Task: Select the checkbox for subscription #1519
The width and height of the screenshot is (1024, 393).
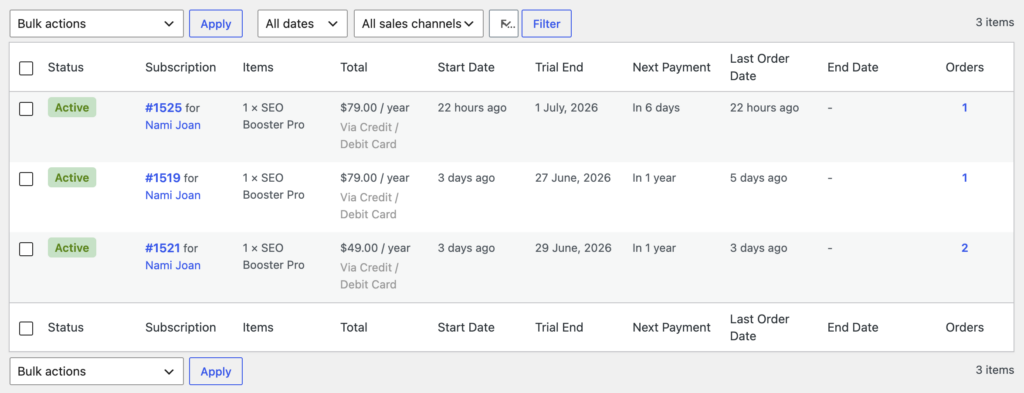Action: (x=26, y=179)
